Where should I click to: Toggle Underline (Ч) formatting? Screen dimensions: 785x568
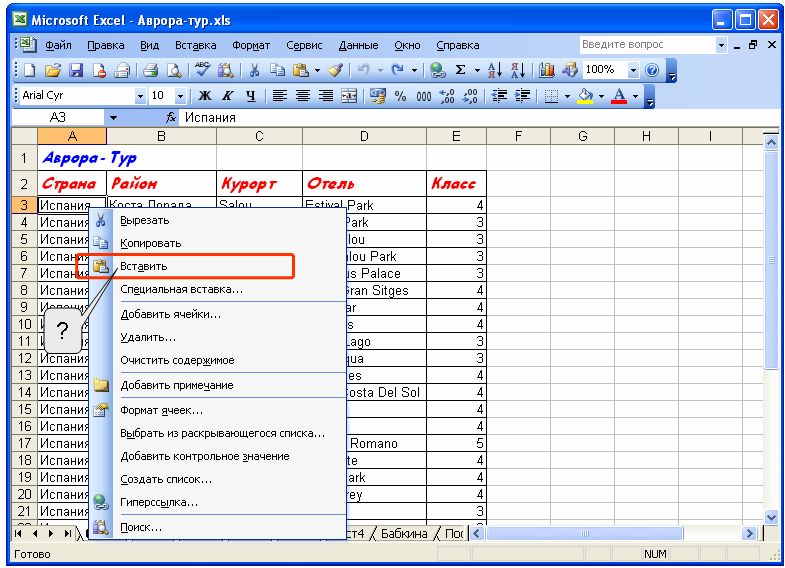pyautogui.click(x=251, y=96)
